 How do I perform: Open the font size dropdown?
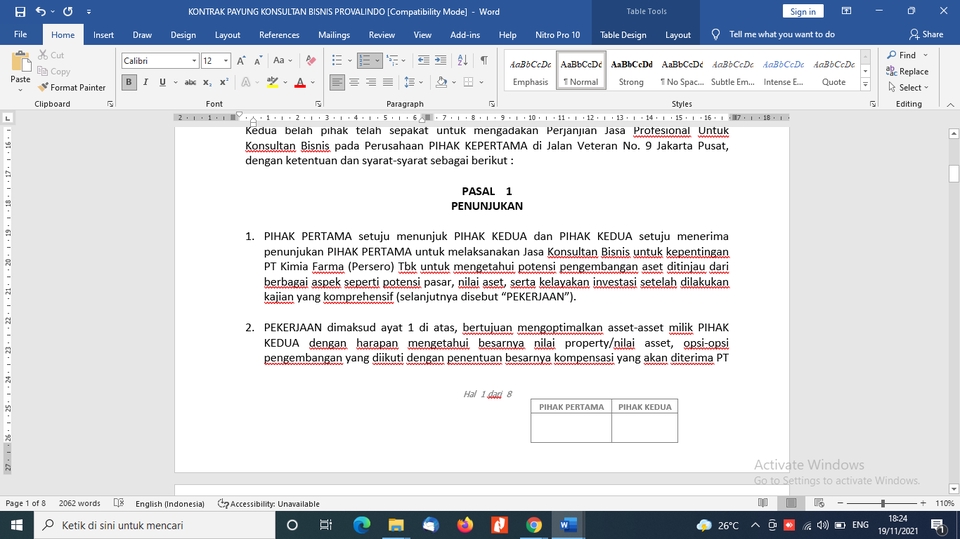tap(226, 61)
